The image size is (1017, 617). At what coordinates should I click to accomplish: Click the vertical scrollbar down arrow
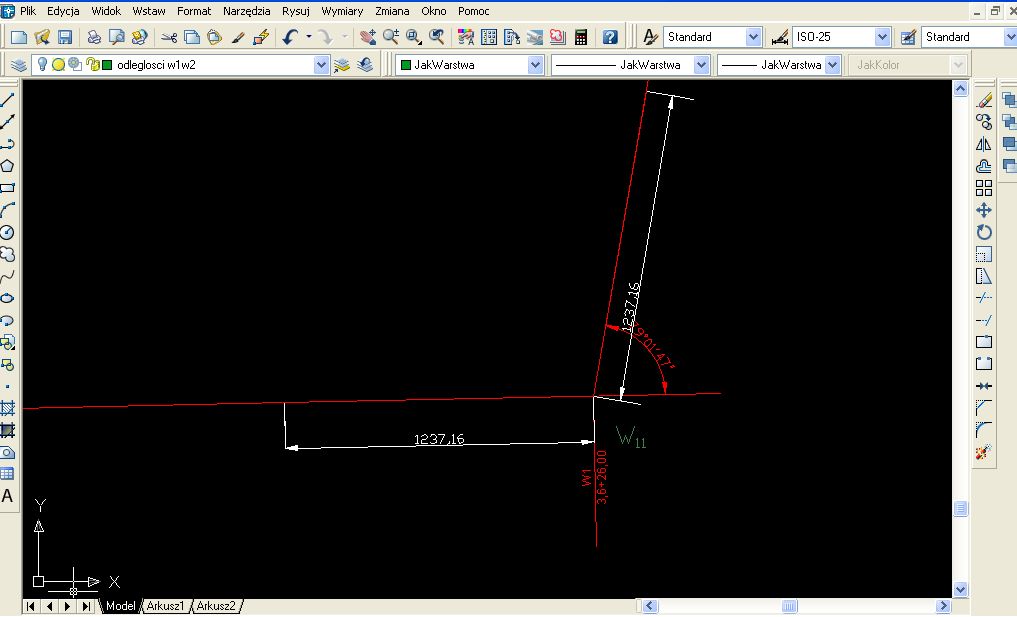pyautogui.click(x=961, y=590)
